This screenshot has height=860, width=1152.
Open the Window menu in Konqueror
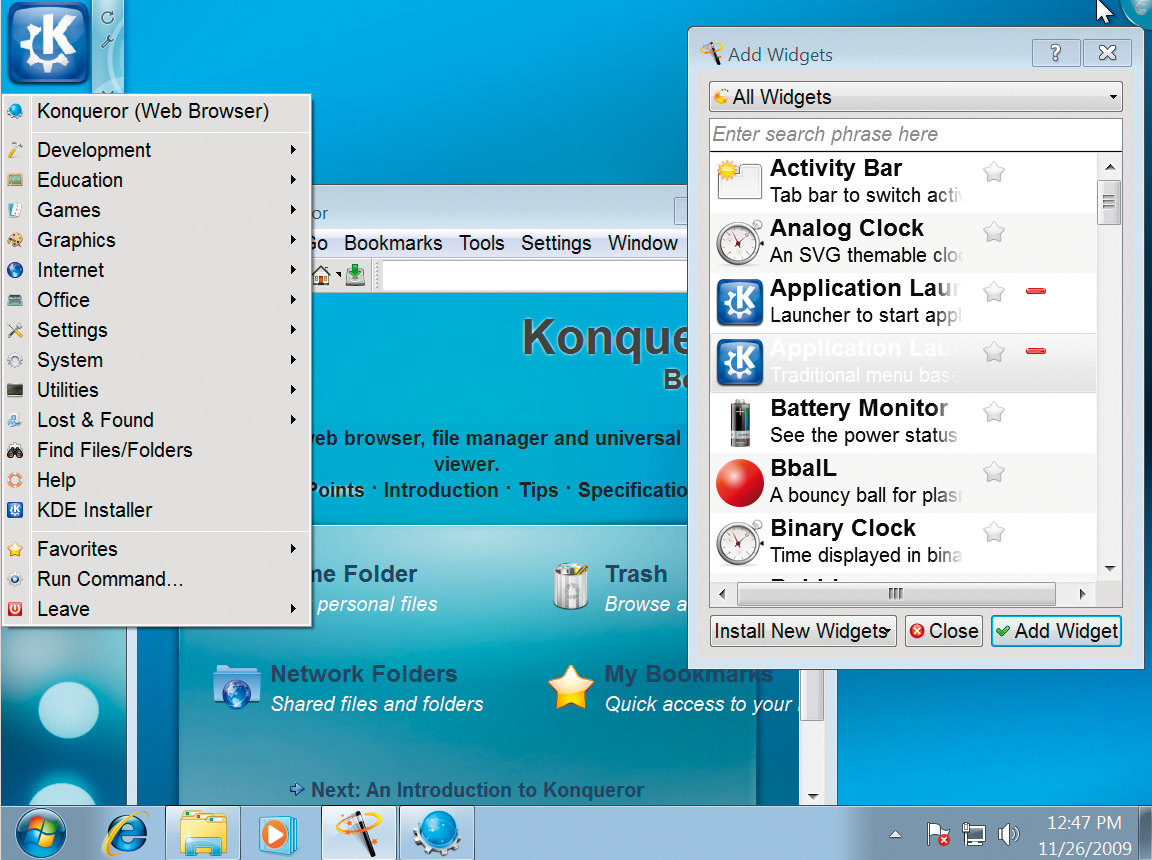click(x=643, y=243)
